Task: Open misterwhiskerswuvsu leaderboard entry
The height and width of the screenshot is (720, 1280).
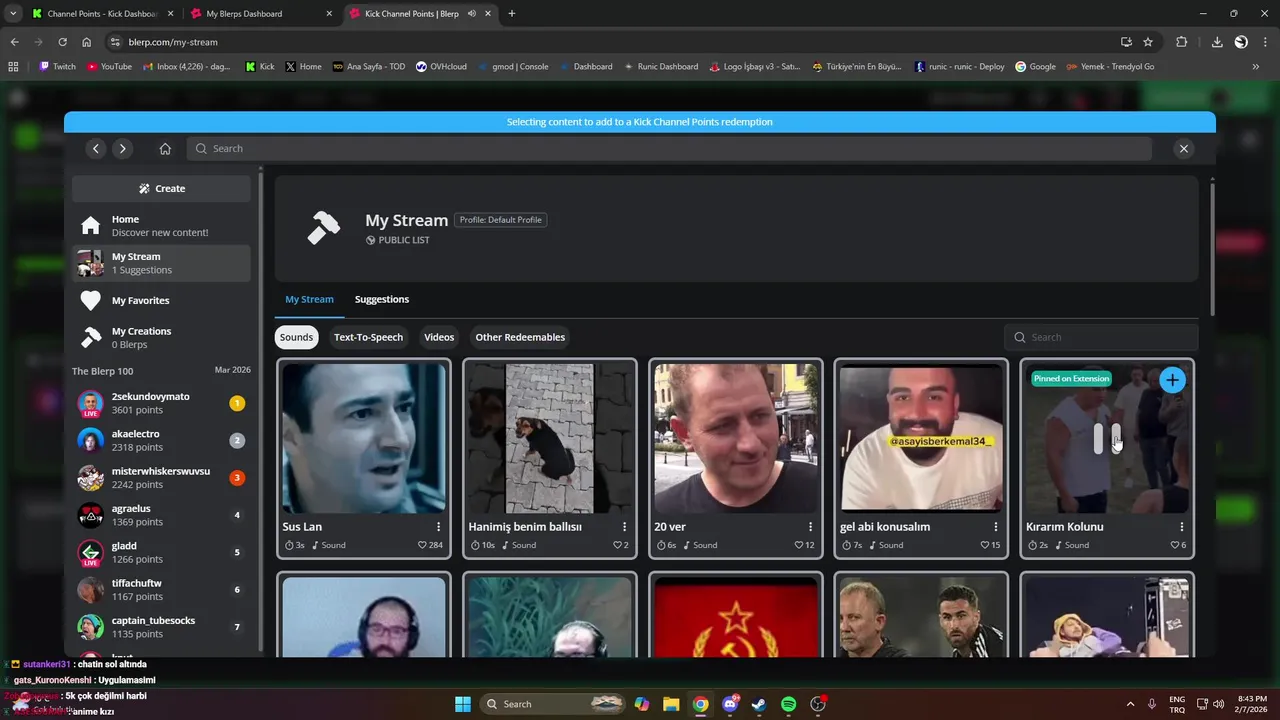Action: (x=161, y=477)
